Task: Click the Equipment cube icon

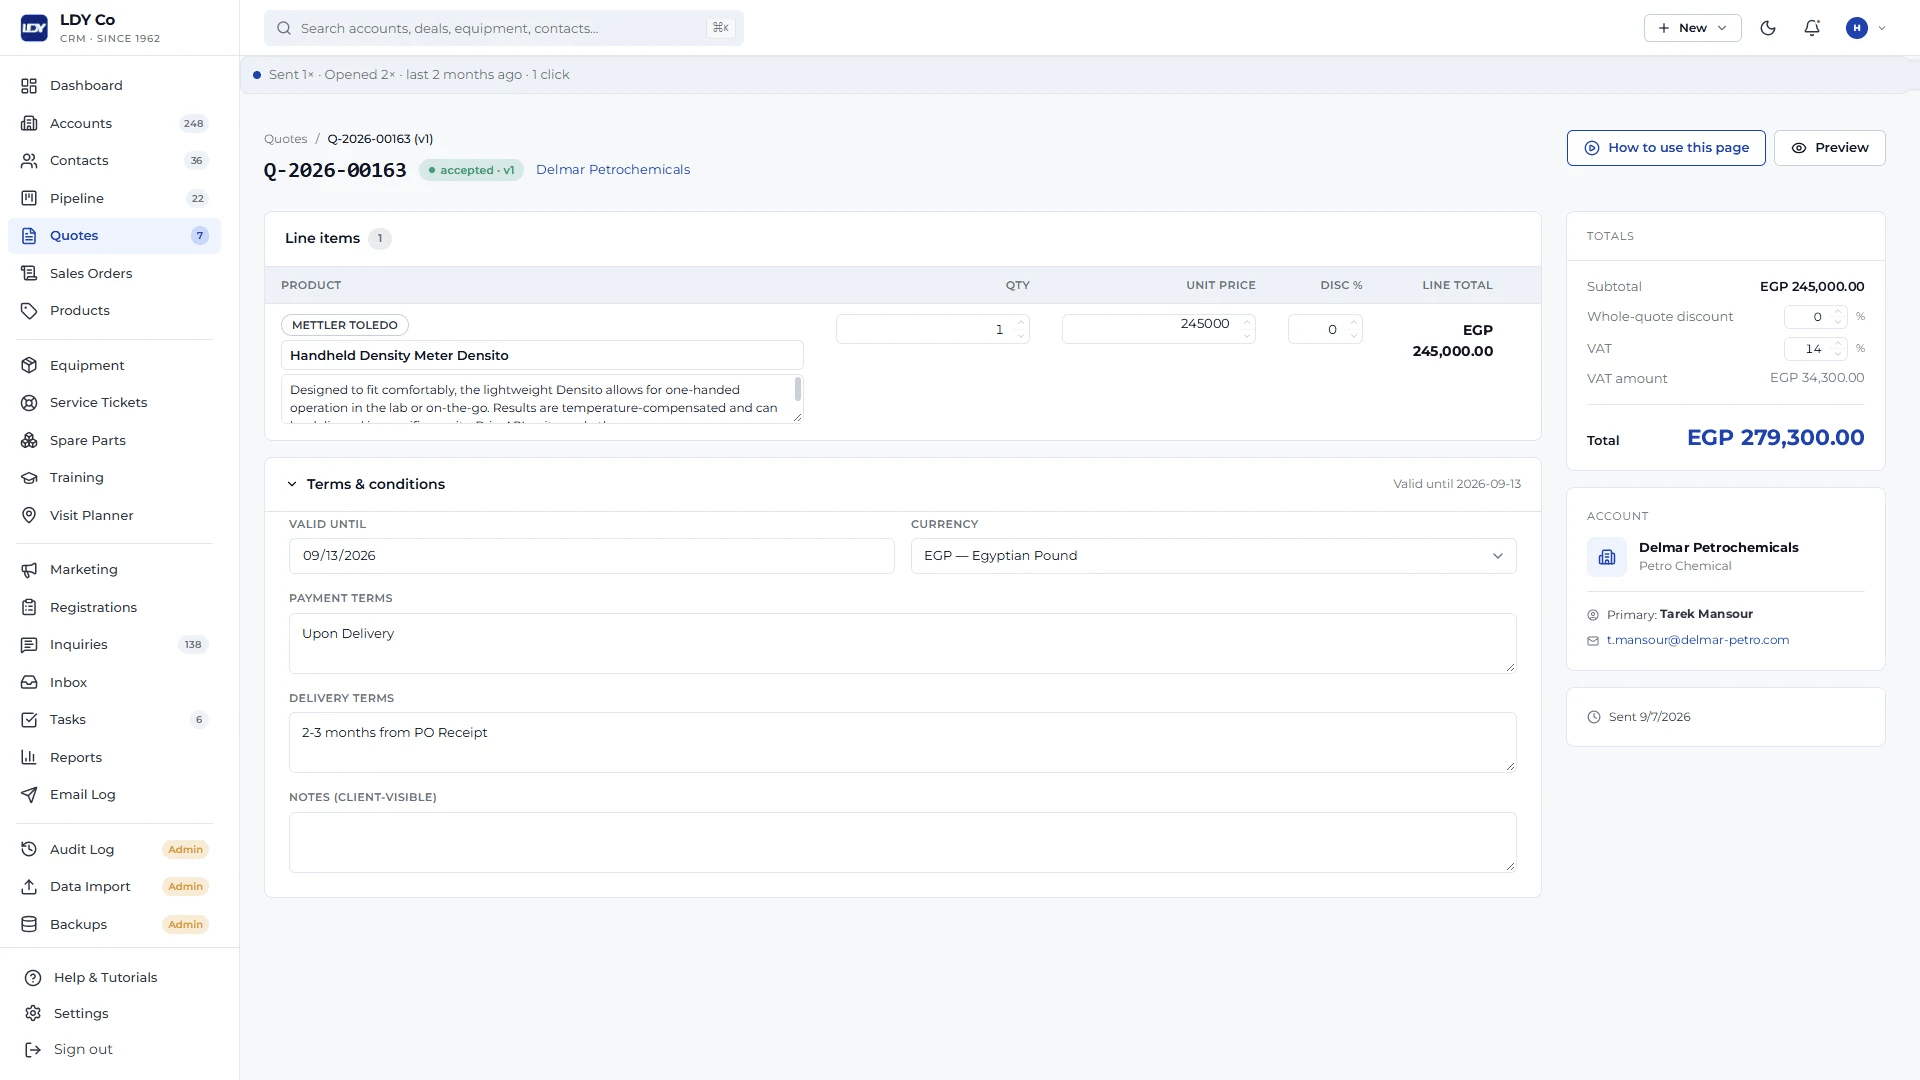Action: [x=29, y=366]
